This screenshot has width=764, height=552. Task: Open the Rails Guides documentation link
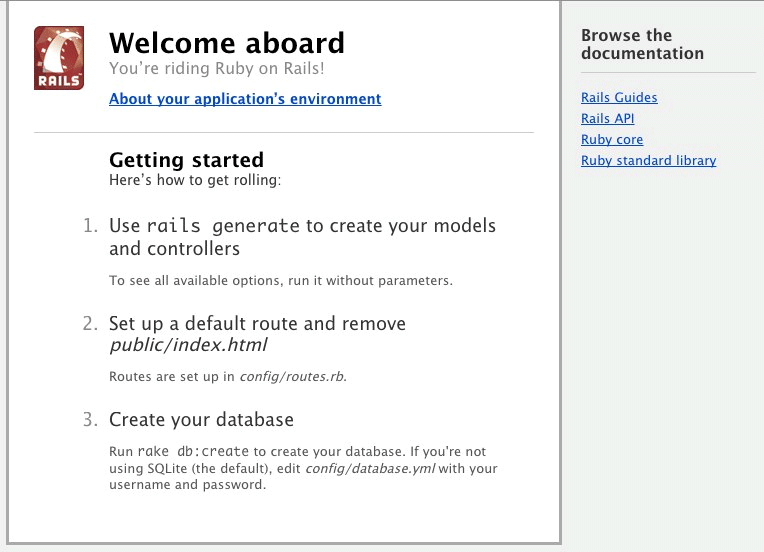pos(619,97)
